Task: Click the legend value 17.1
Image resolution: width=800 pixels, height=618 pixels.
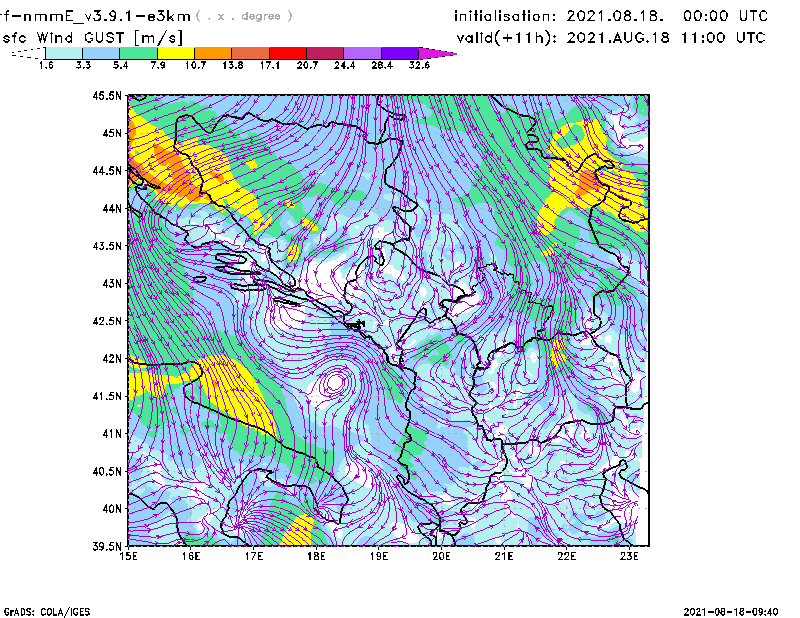Action: click(x=270, y=65)
